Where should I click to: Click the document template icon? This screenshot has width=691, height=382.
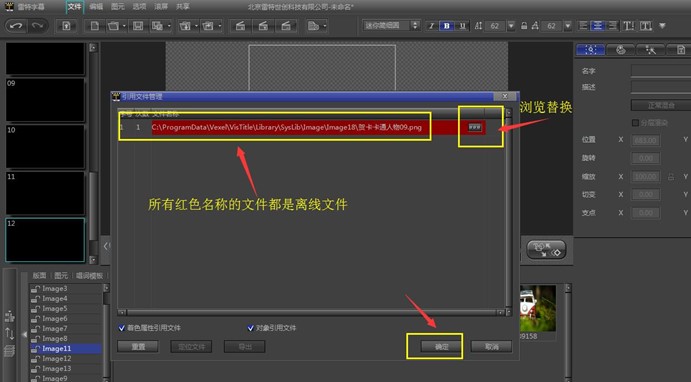[x=313, y=26]
